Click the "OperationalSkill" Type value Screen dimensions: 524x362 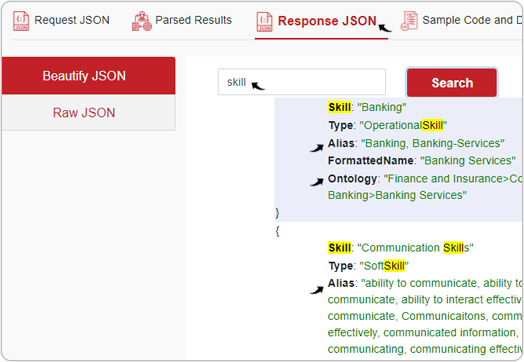click(x=403, y=125)
